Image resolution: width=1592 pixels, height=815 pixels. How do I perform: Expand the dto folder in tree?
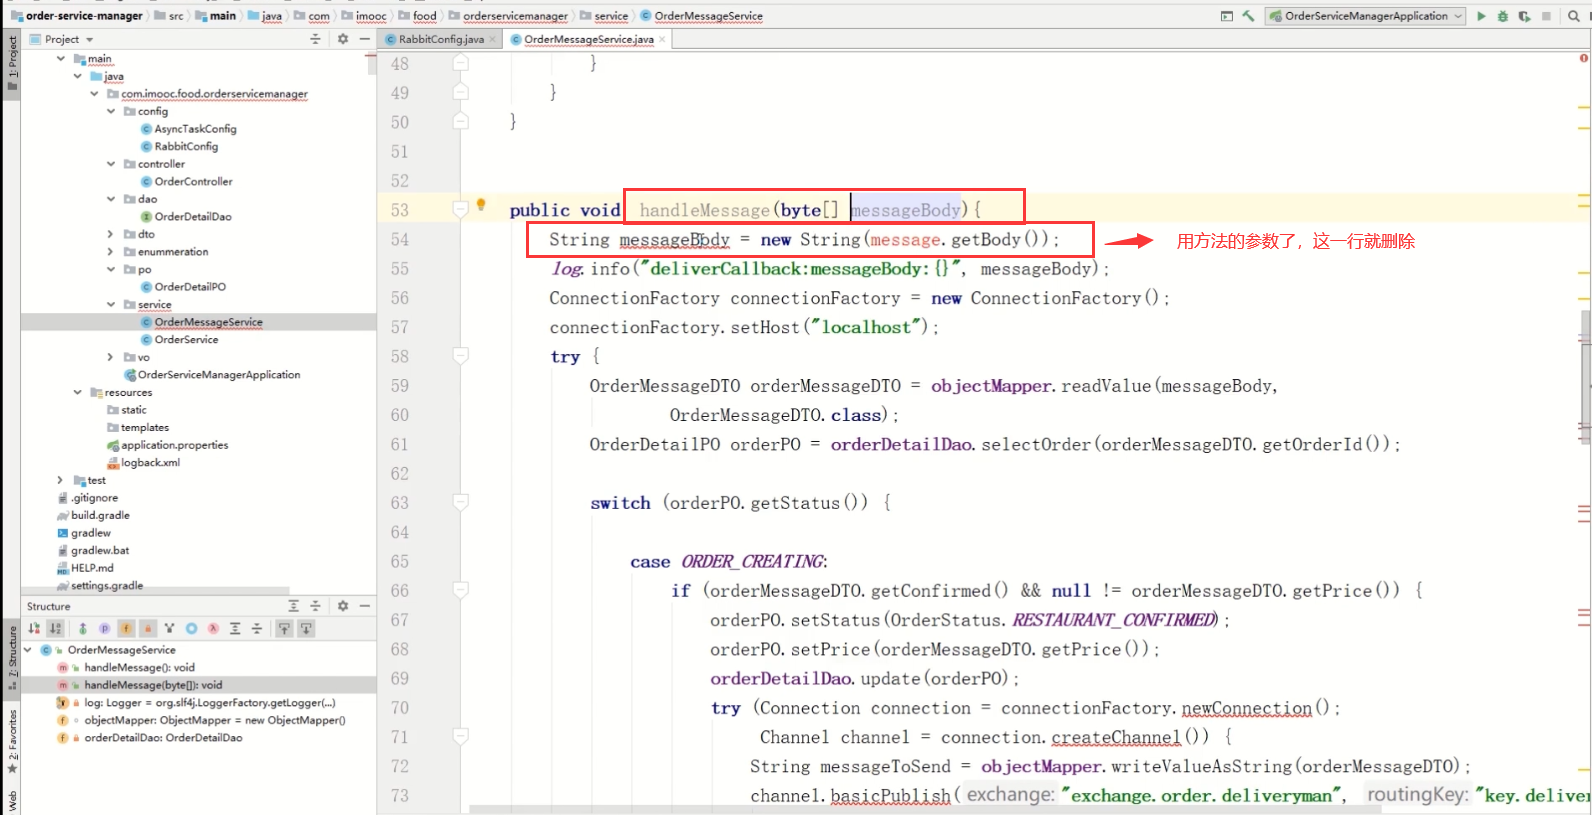coord(111,234)
